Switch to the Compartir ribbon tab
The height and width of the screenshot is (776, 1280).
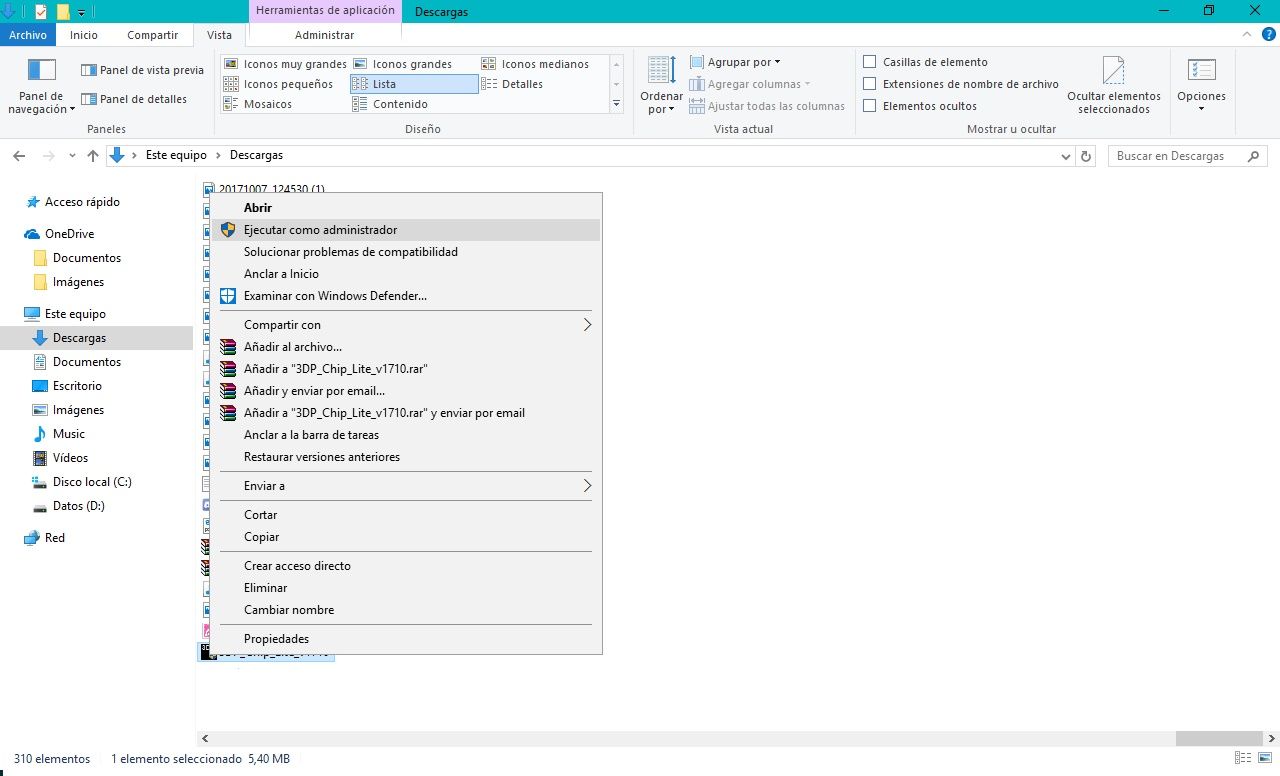[152, 35]
